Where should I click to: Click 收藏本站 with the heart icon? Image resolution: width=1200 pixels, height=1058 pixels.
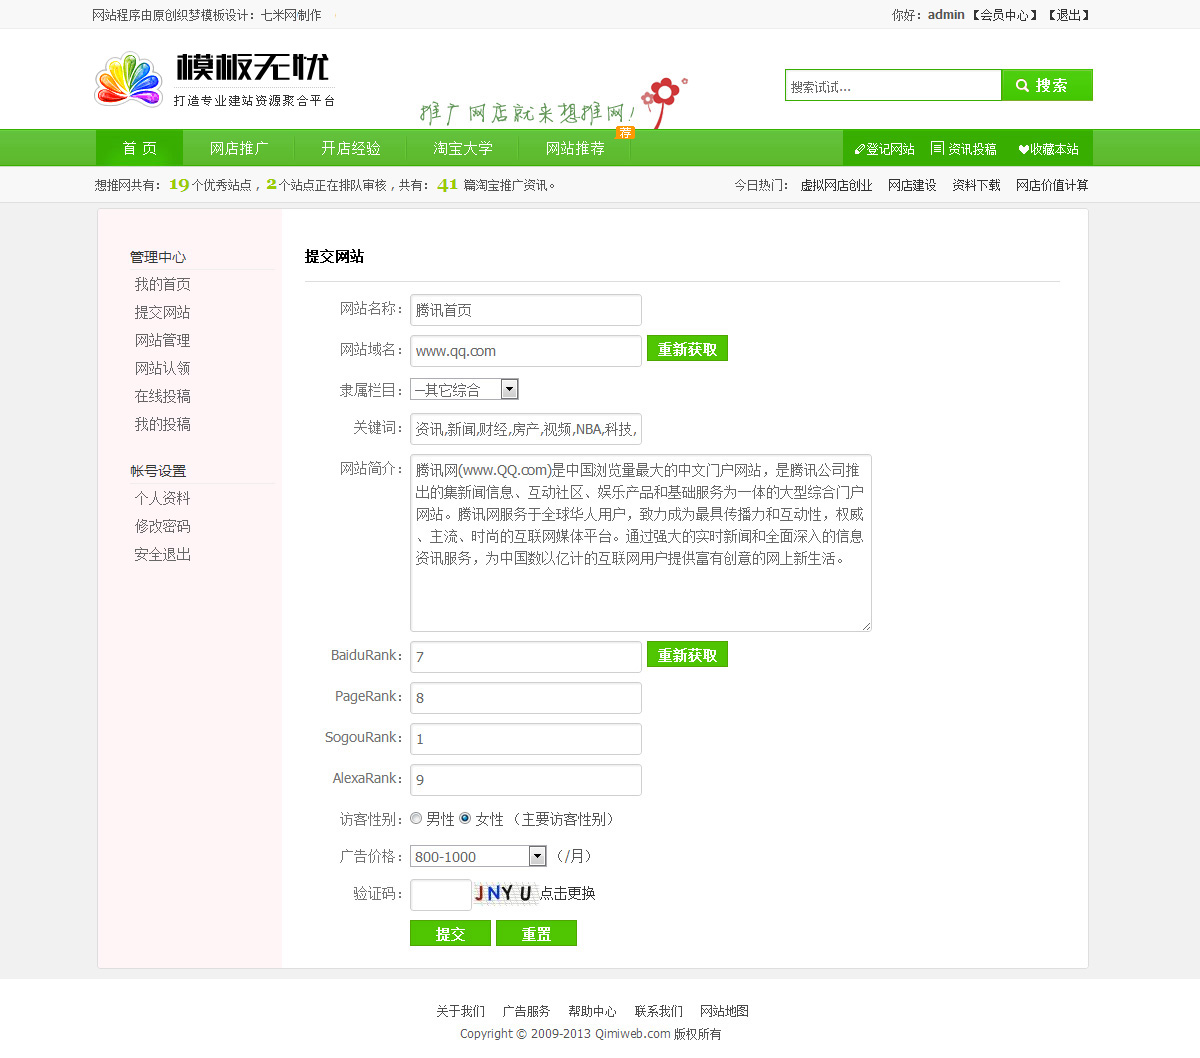pos(1048,149)
